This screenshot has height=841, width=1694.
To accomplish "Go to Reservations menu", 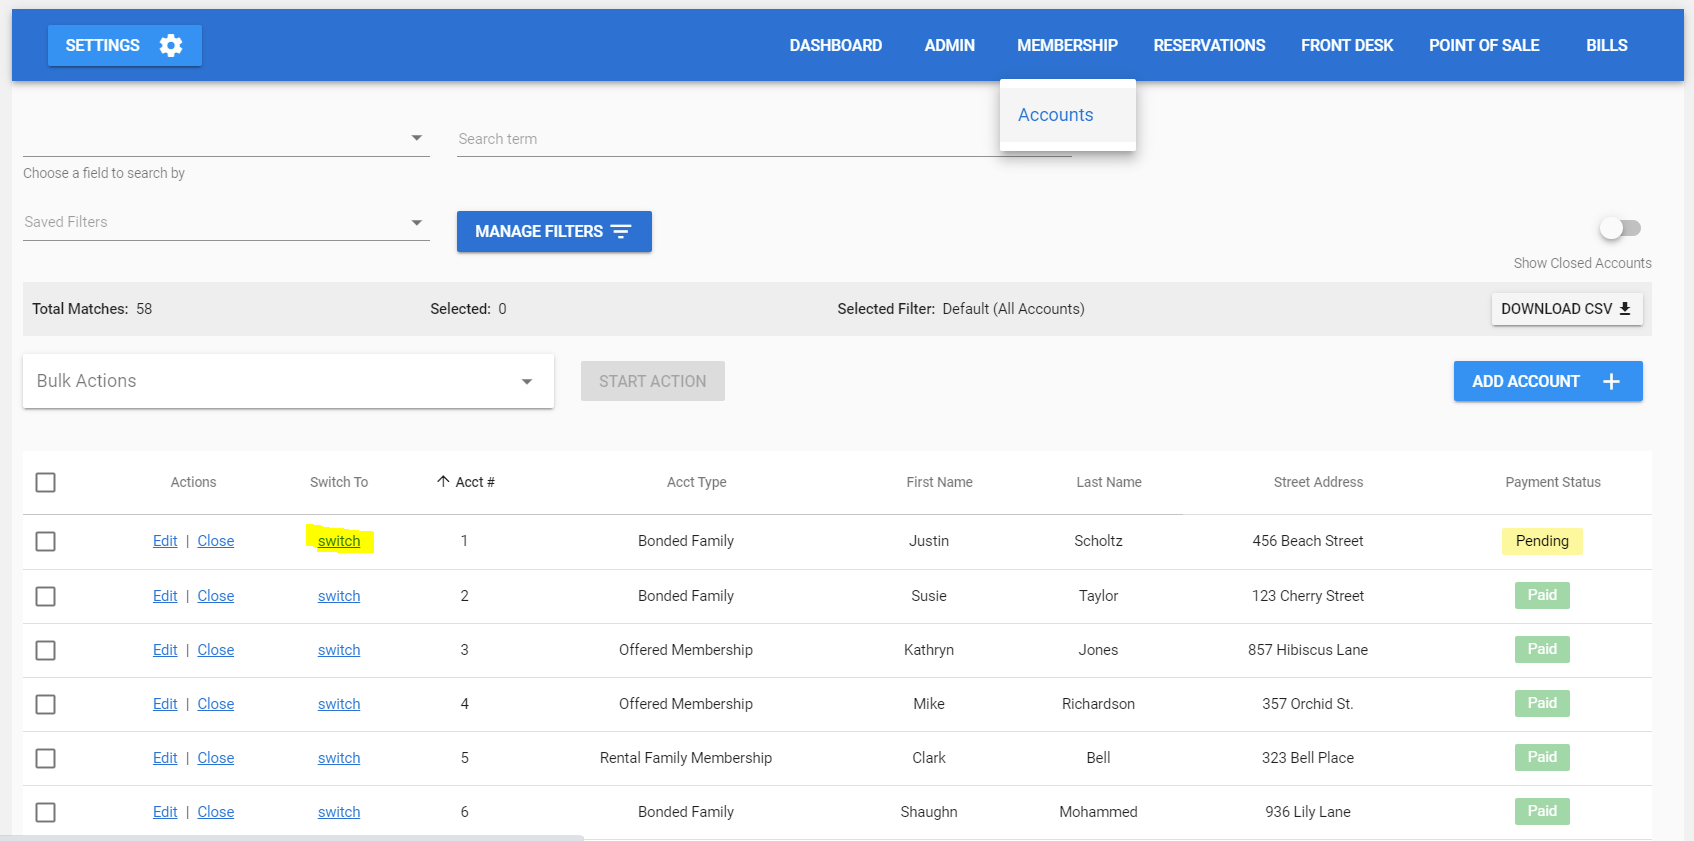I will coord(1209,45).
